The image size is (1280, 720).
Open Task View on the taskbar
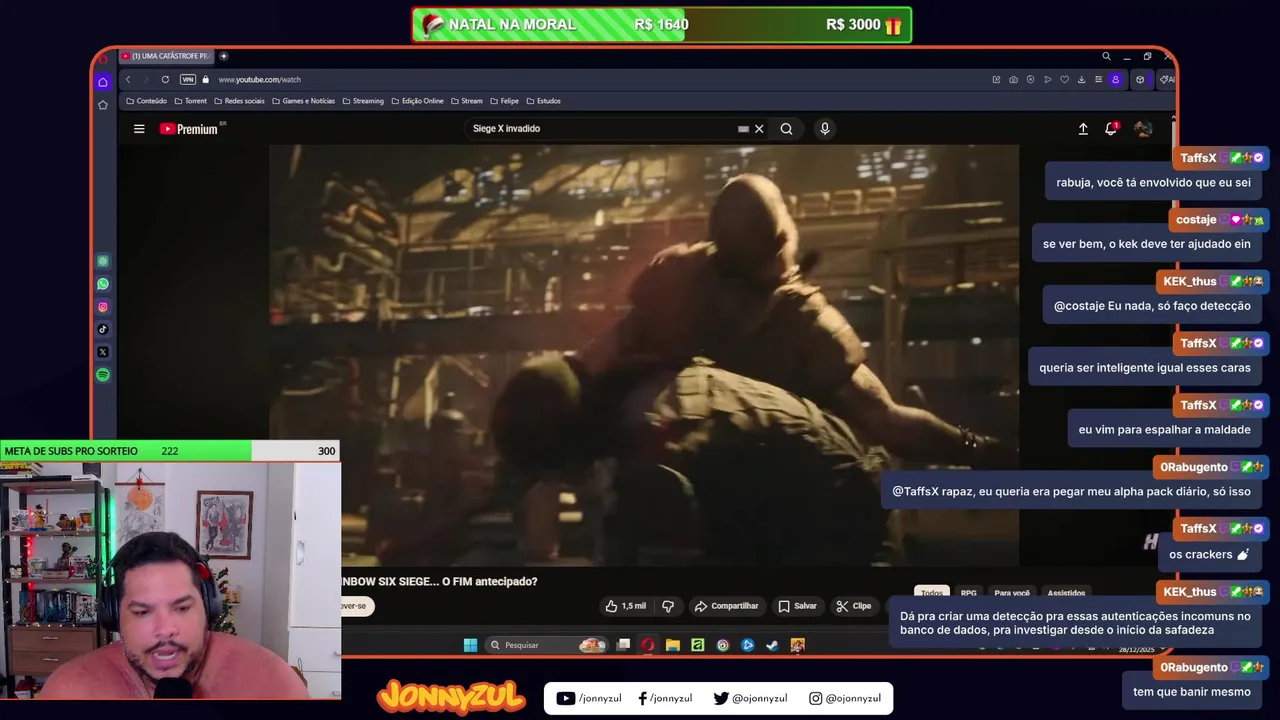pyautogui.click(x=623, y=645)
